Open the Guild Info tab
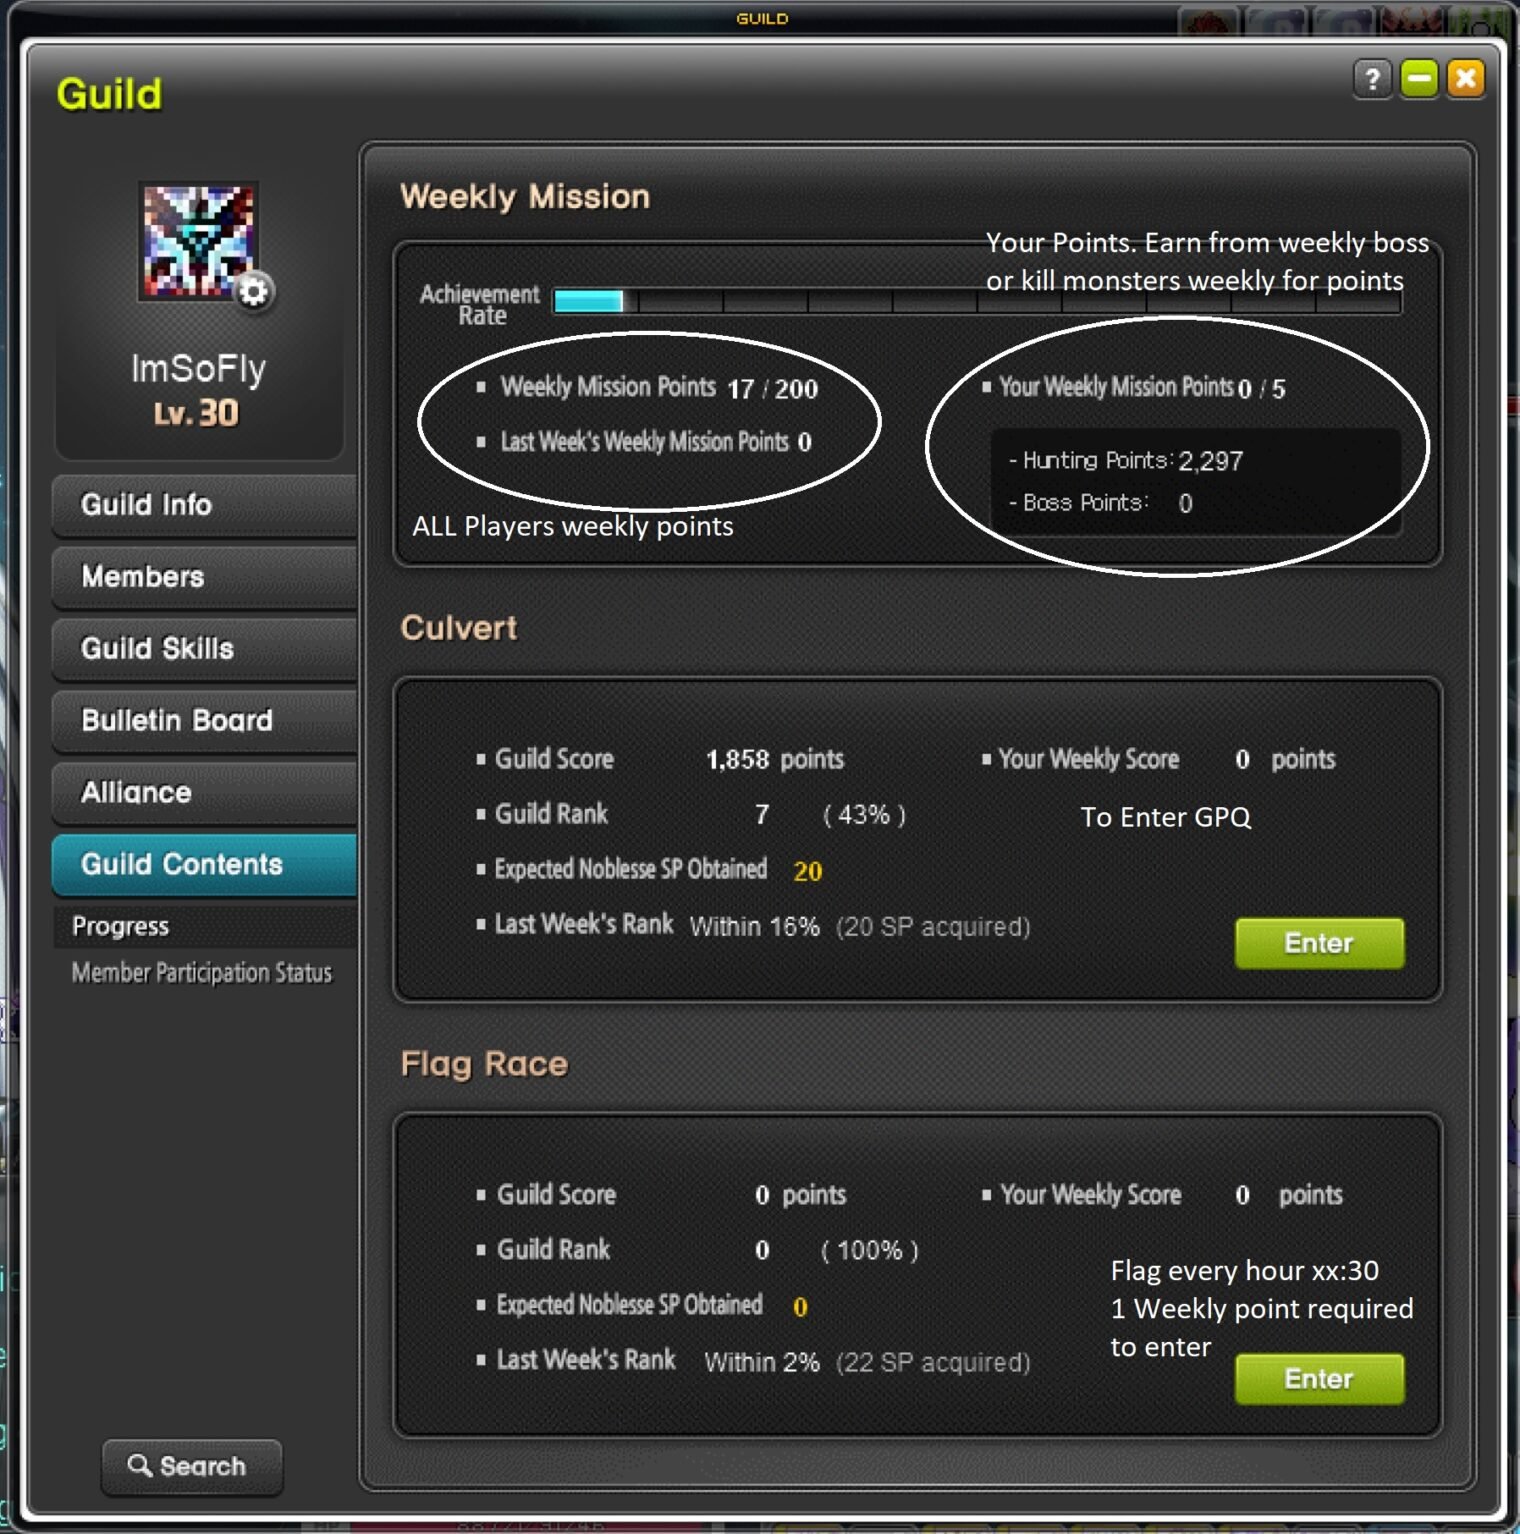The height and width of the screenshot is (1534, 1520). pyautogui.click(x=204, y=505)
